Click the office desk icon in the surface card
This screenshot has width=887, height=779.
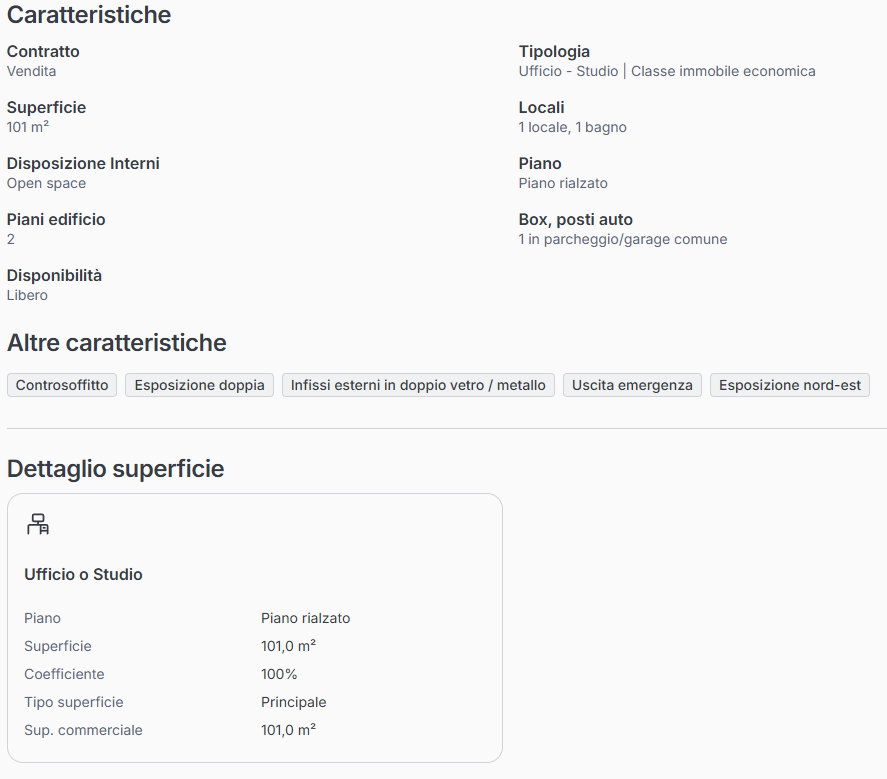(x=38, y=523)
